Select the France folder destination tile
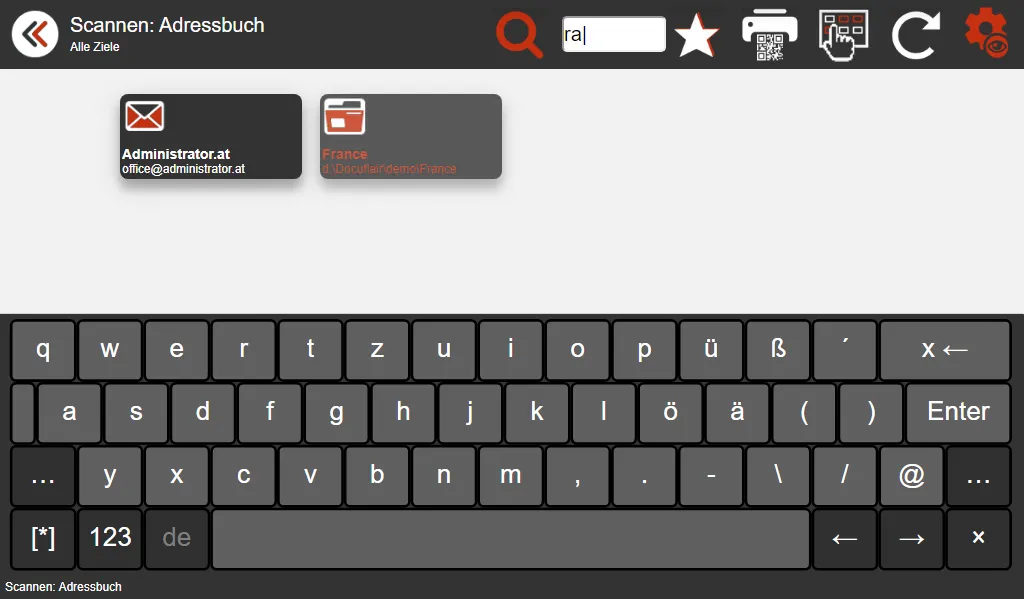The width and height of the screenshot is (1024, 599). [x=411, y=137]
